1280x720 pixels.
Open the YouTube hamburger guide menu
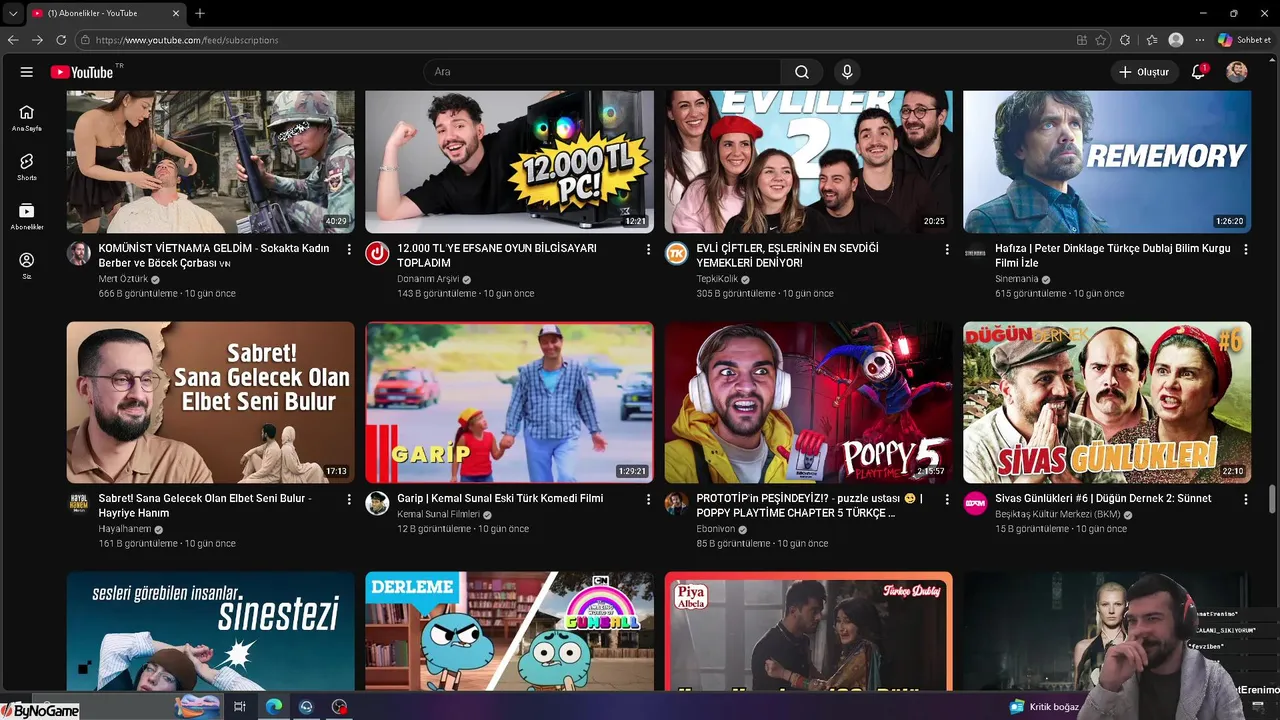point(27,72)
